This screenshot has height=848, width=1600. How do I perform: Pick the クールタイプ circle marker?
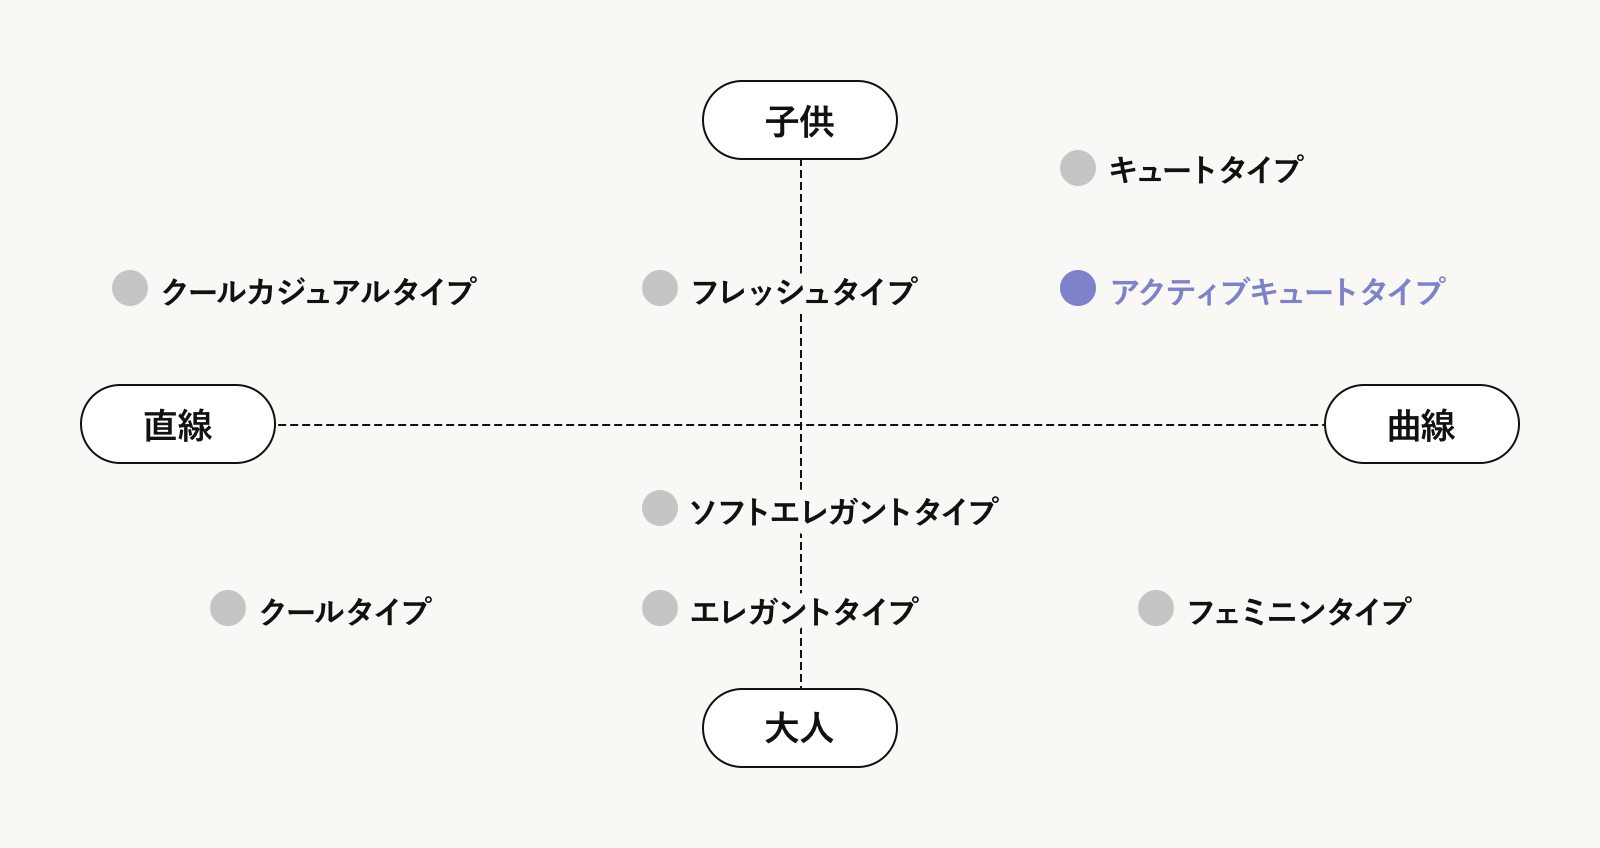tap(228, 608)
